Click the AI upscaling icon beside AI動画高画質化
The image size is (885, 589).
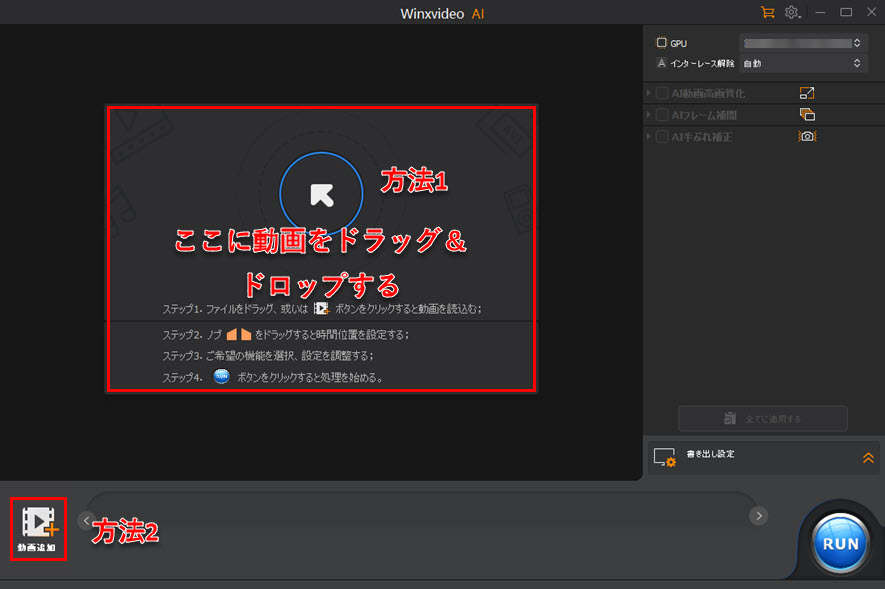click(807, 93)
